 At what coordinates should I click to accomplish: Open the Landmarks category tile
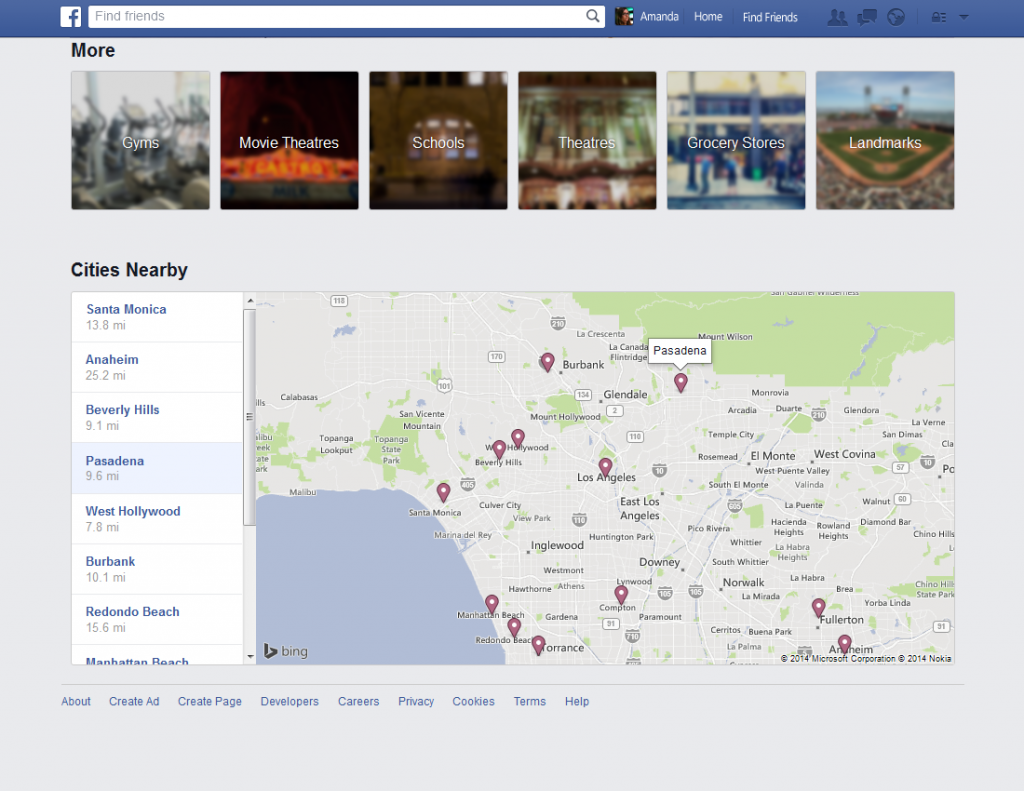point(885,140)
